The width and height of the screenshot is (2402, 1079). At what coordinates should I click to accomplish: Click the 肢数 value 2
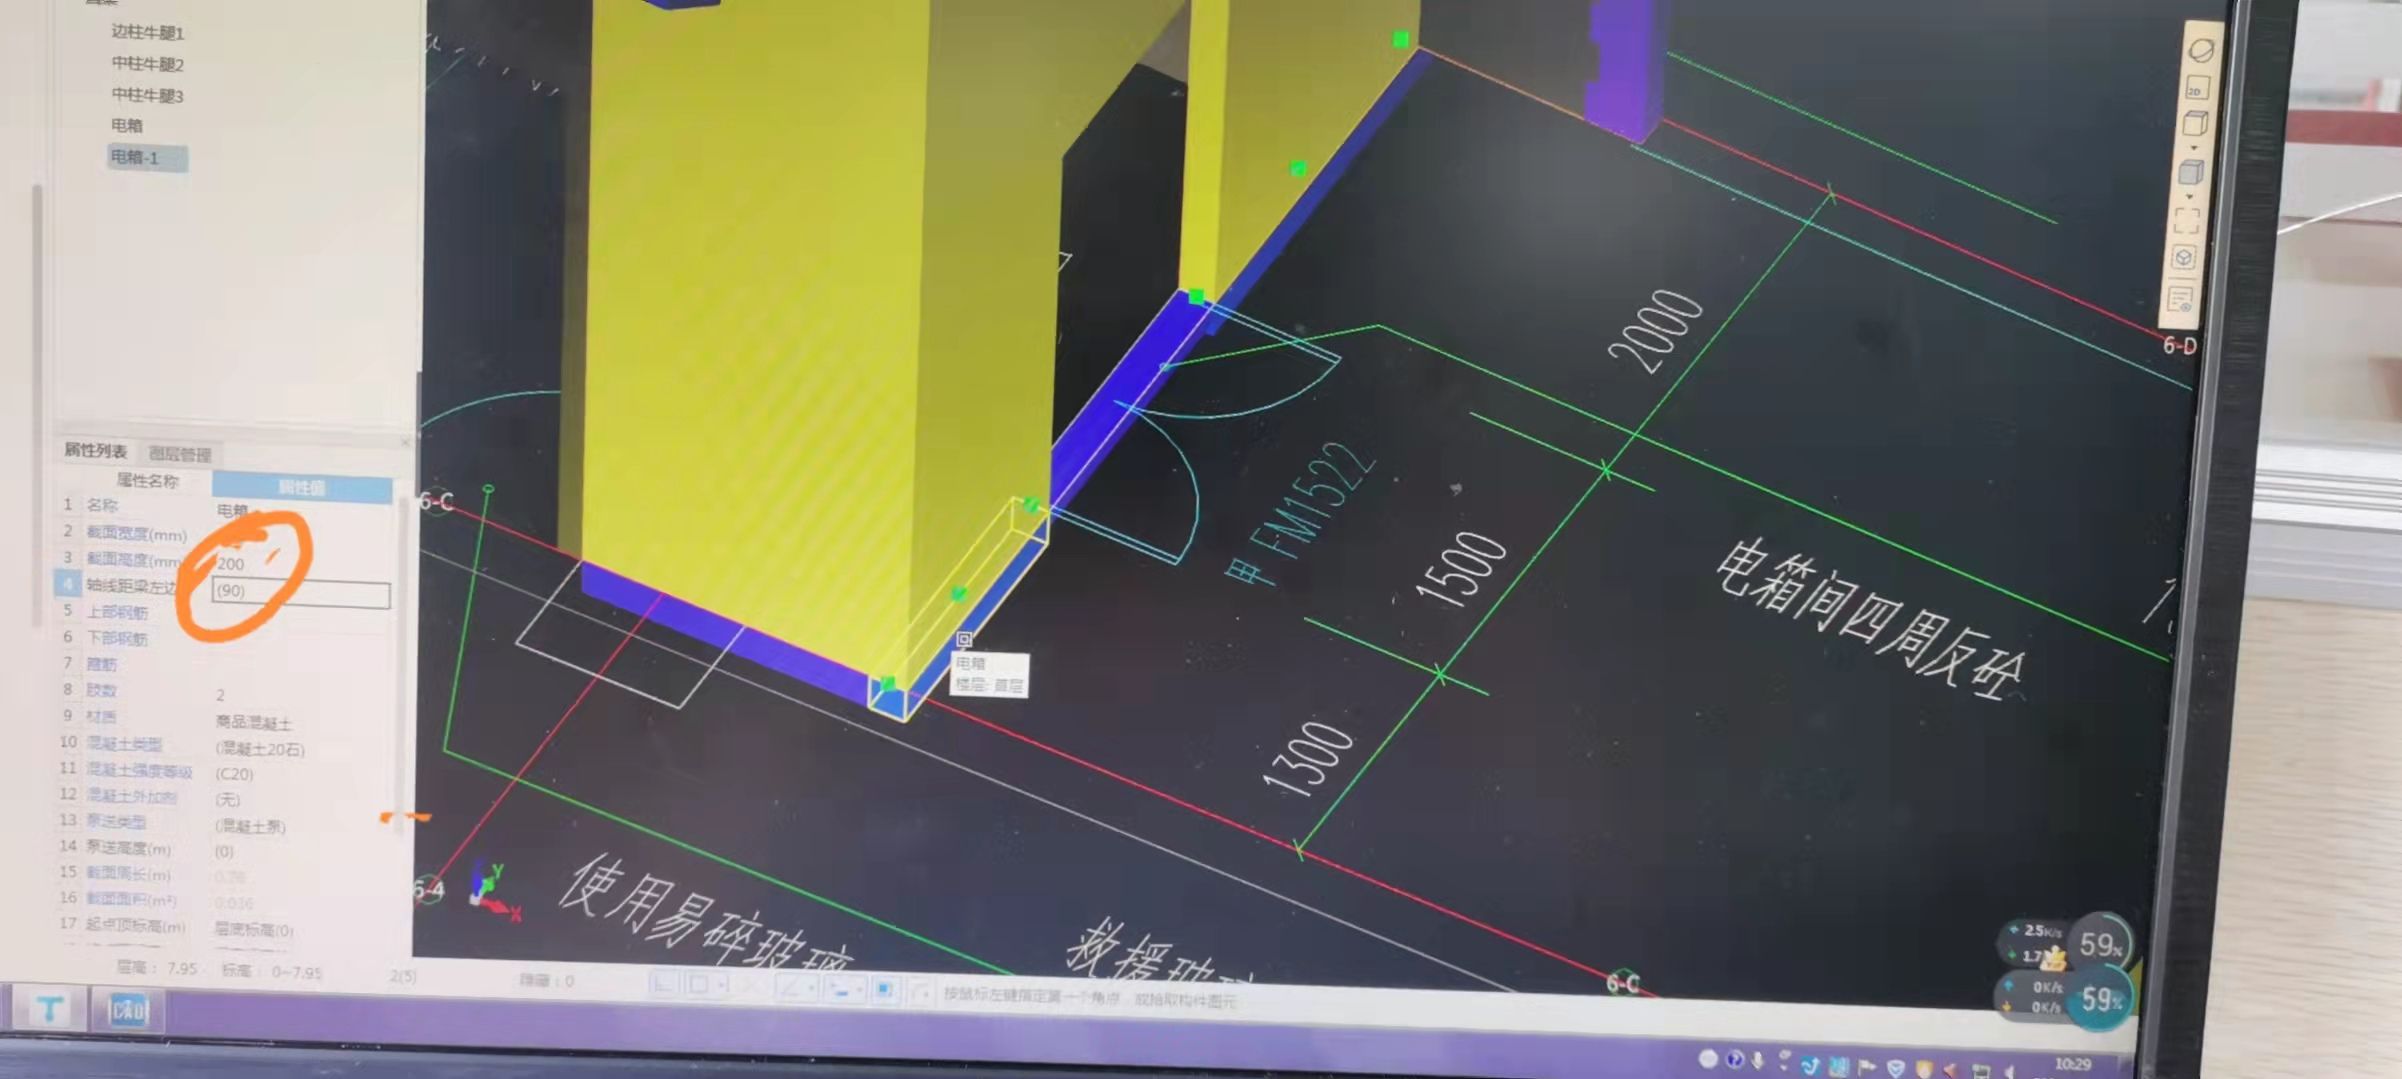(220, 695)
